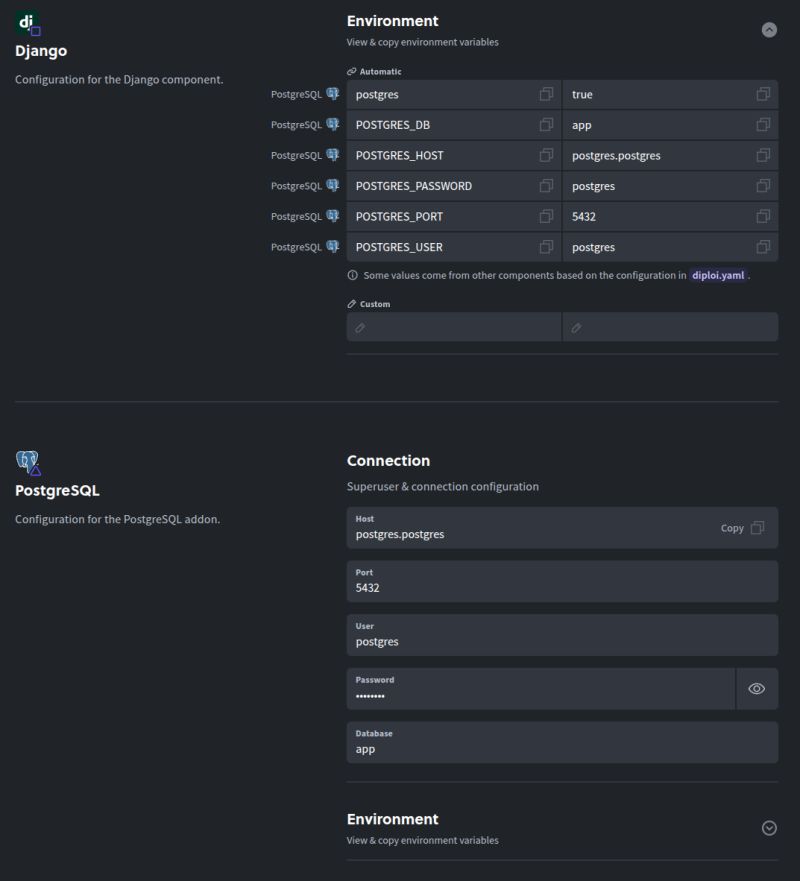Copy the postgres.postgres value in Environment
The width and height of the screenshot is (800, 881).
(763, 156)
